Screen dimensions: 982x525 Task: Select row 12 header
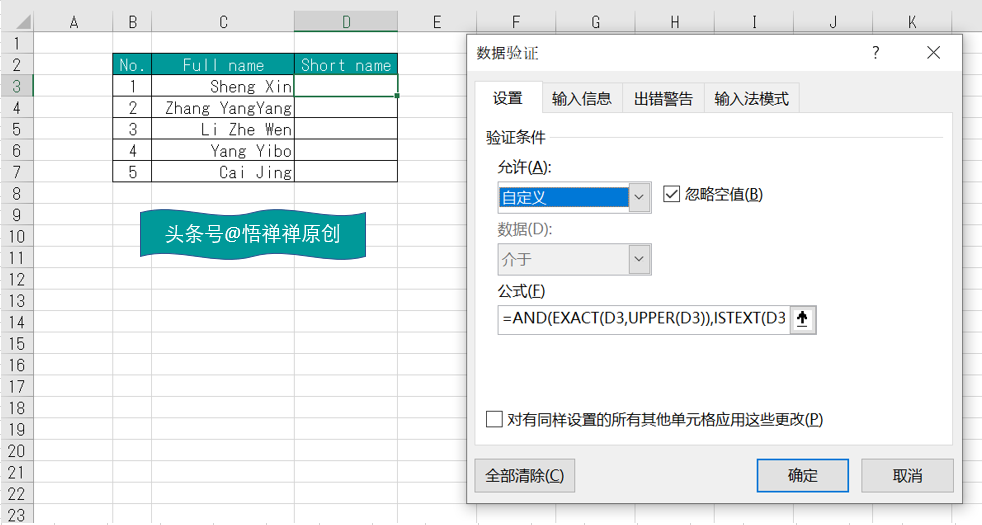point(17,279)
